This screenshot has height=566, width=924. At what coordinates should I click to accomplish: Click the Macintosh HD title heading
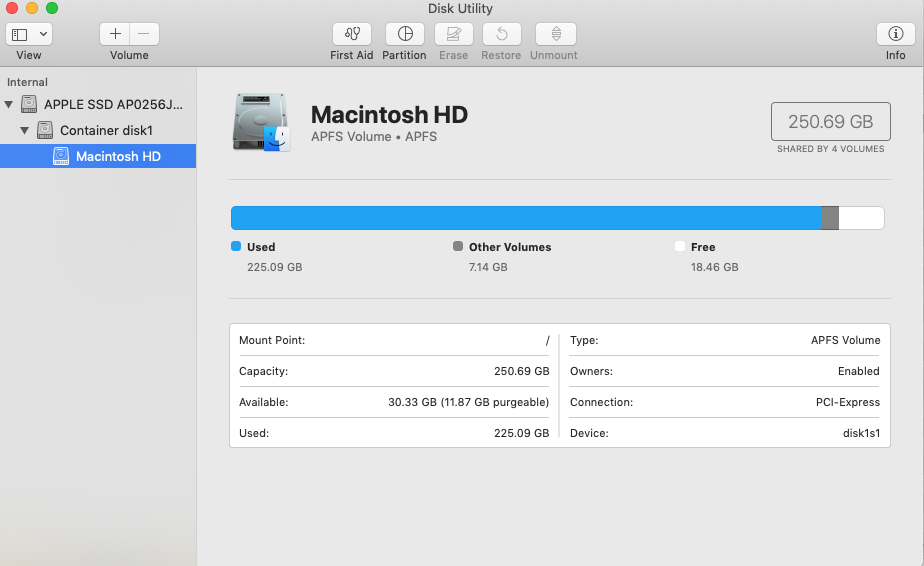point(389,115)
